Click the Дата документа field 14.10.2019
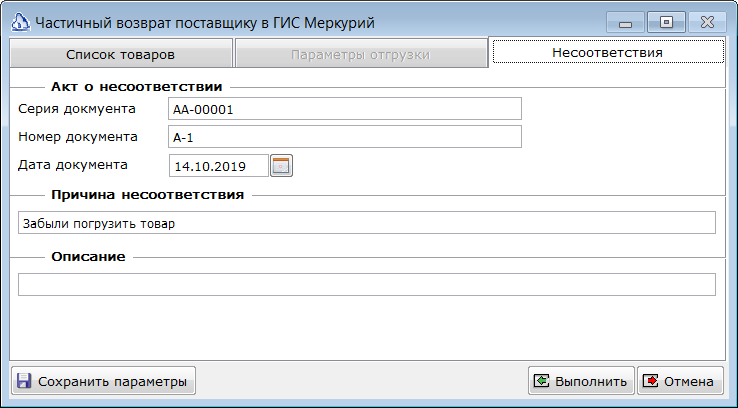Image resolution: width=738 pixels, height=408 pixels. 219,166
